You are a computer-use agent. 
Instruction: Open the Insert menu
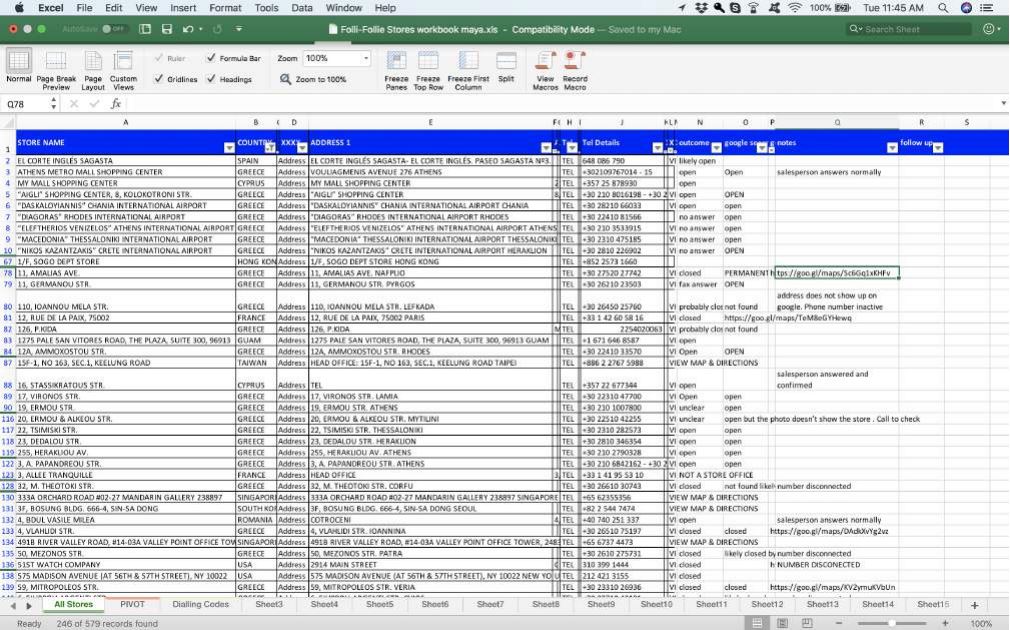(183, 8)
